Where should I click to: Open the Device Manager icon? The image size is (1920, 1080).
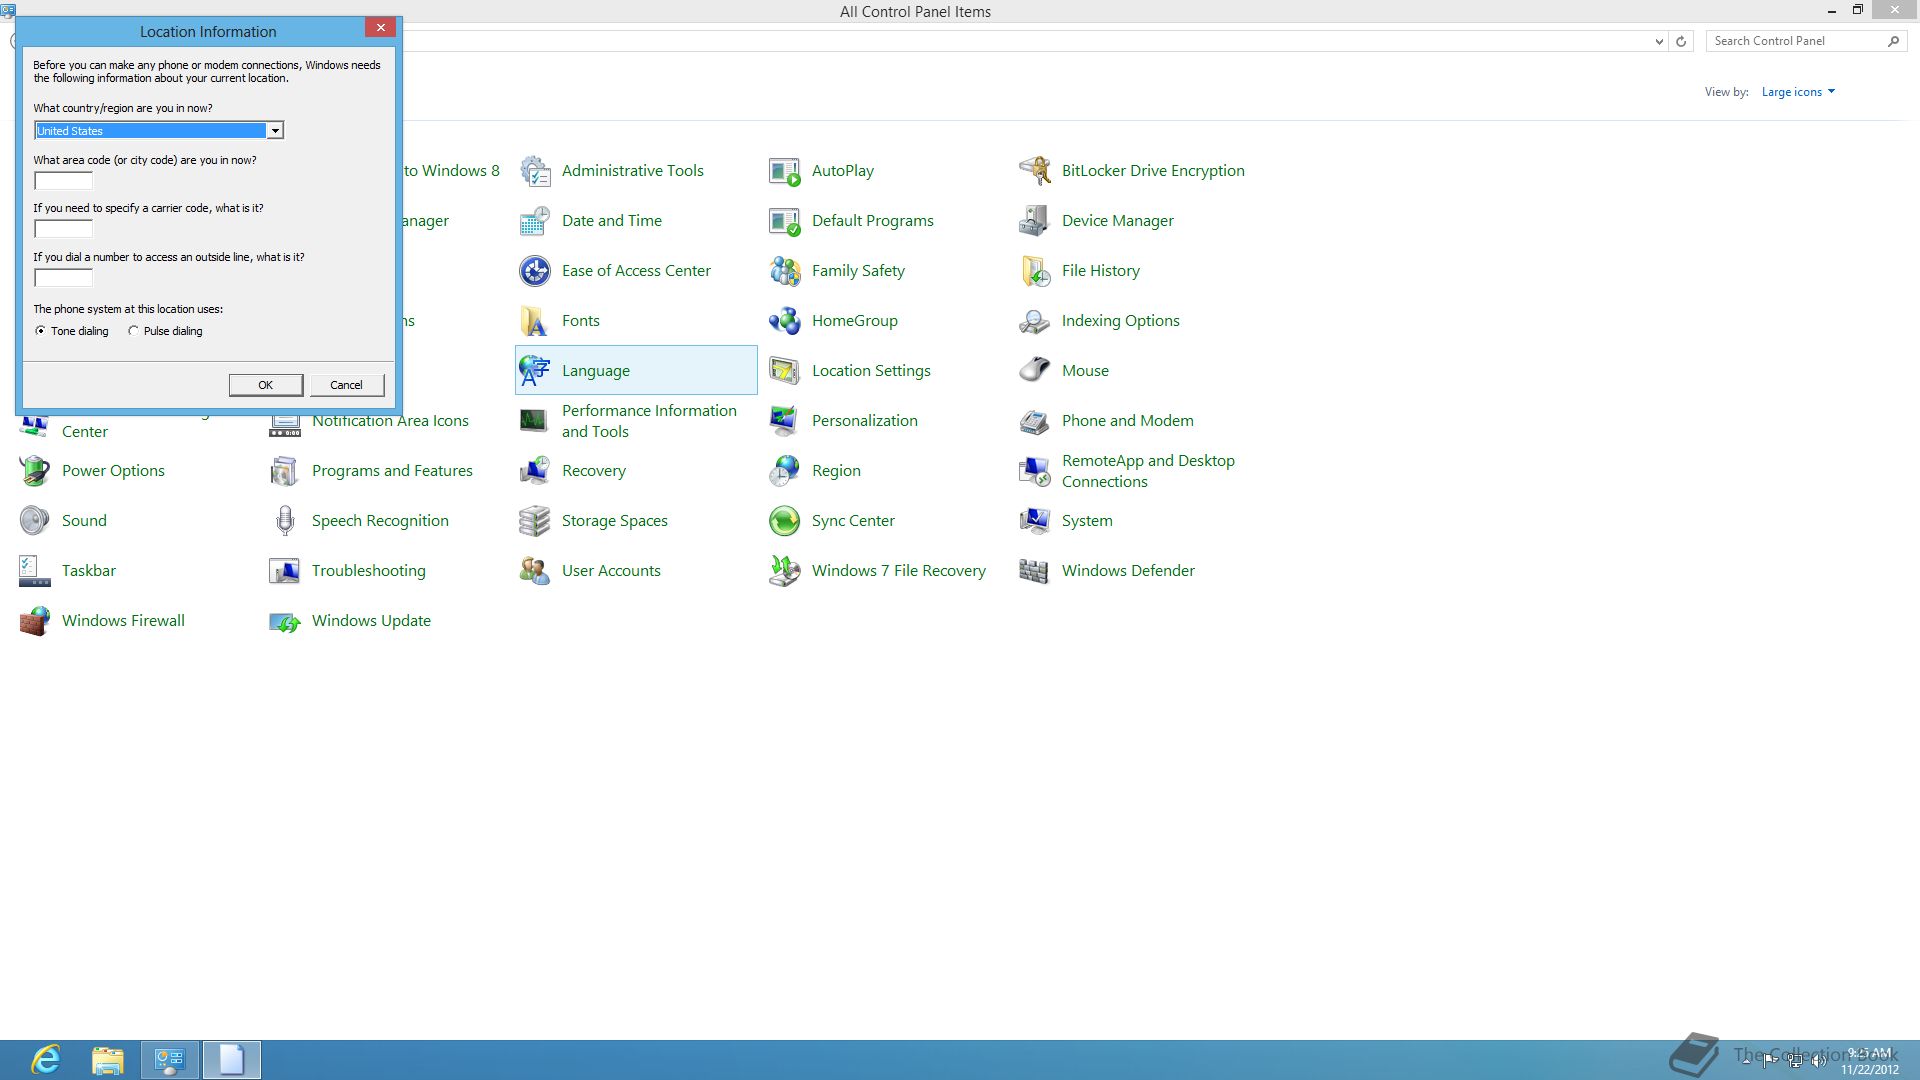coord(1035,221)
